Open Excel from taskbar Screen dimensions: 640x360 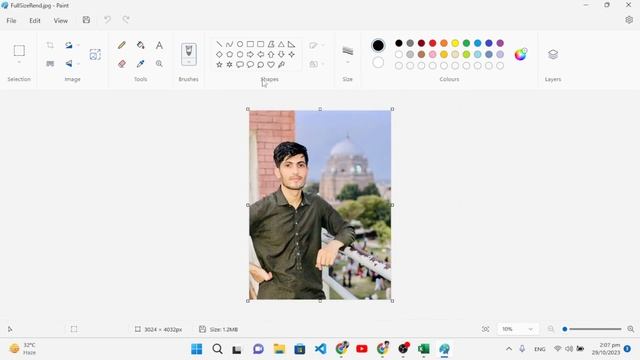coord(424,349)
